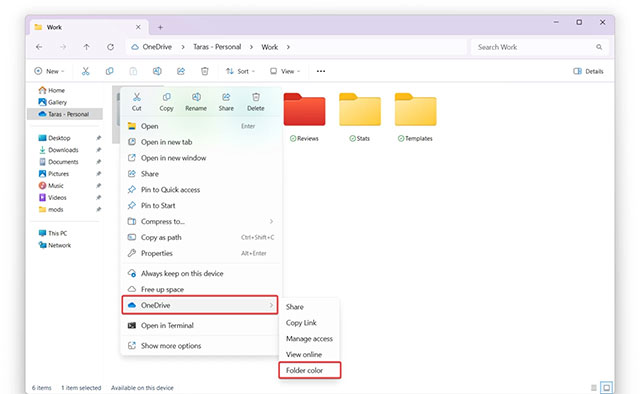Select Pin to Start
Image resolution: width=640 pixels, height=394 pixels.
(200, 206)
